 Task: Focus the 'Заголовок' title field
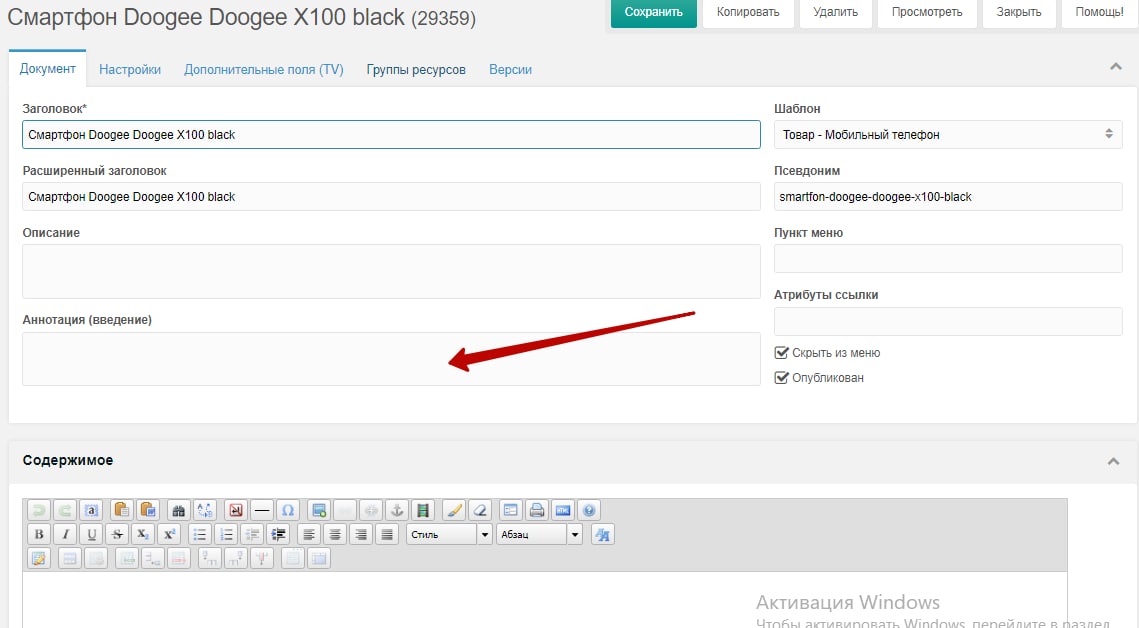point(392,134)
